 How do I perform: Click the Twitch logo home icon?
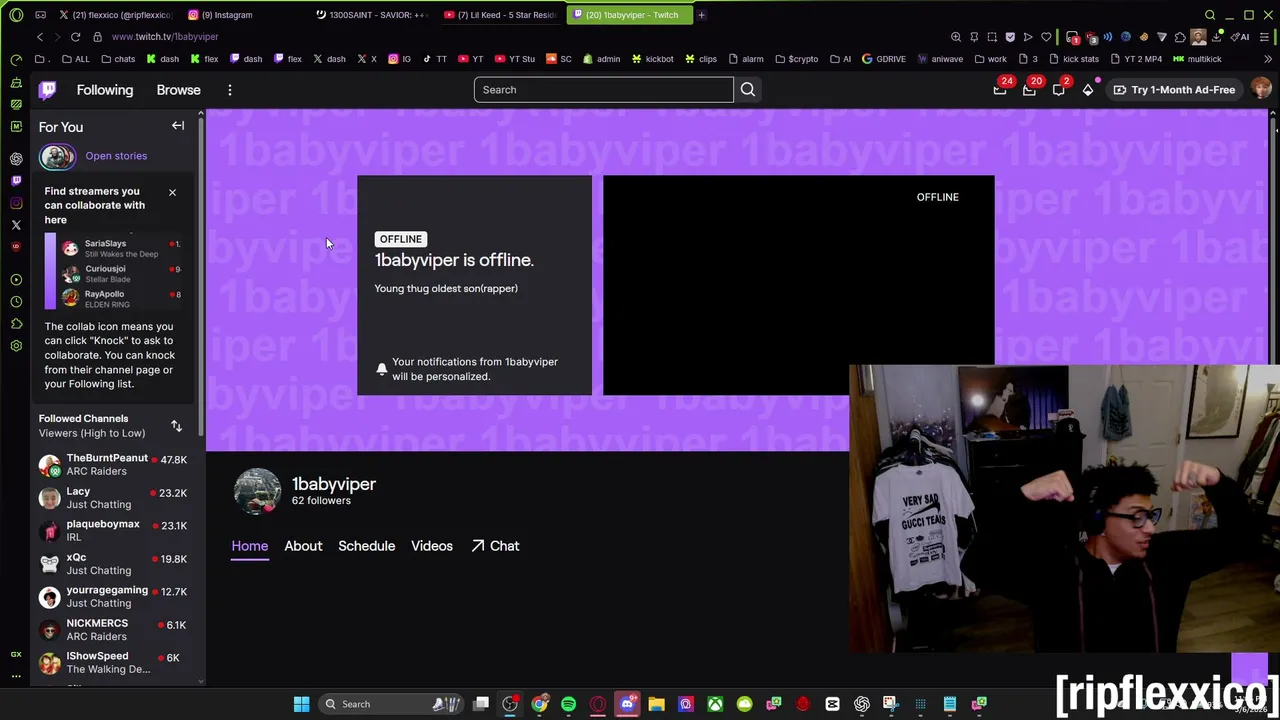(47, 90)
